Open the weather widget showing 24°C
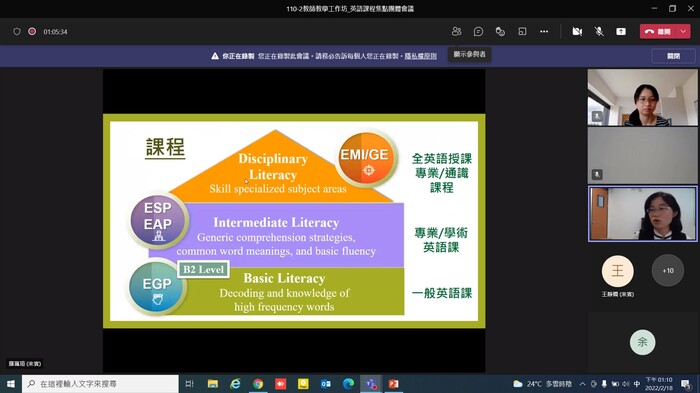 (542, 384)
